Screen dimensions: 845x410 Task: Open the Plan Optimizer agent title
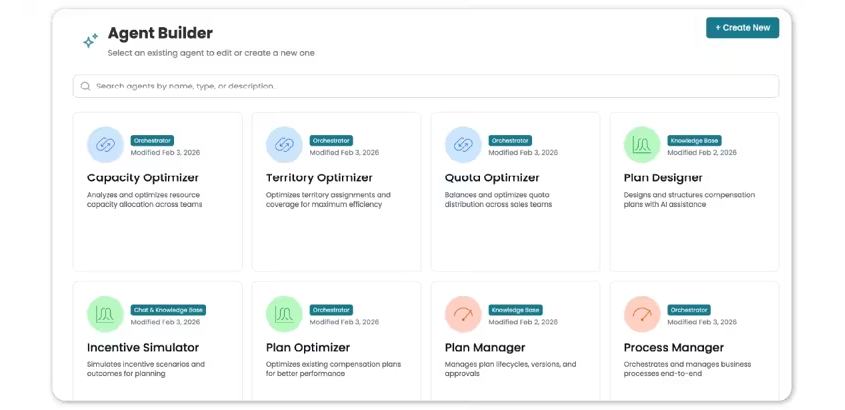click(x=308, y=348)
